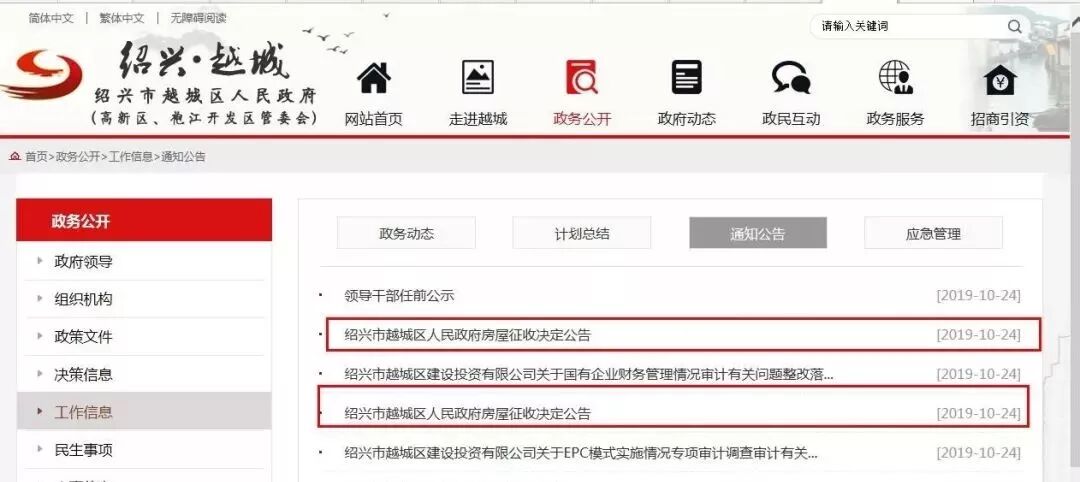Click the date beside 国有企业财务管理 notice

[979, 375]
